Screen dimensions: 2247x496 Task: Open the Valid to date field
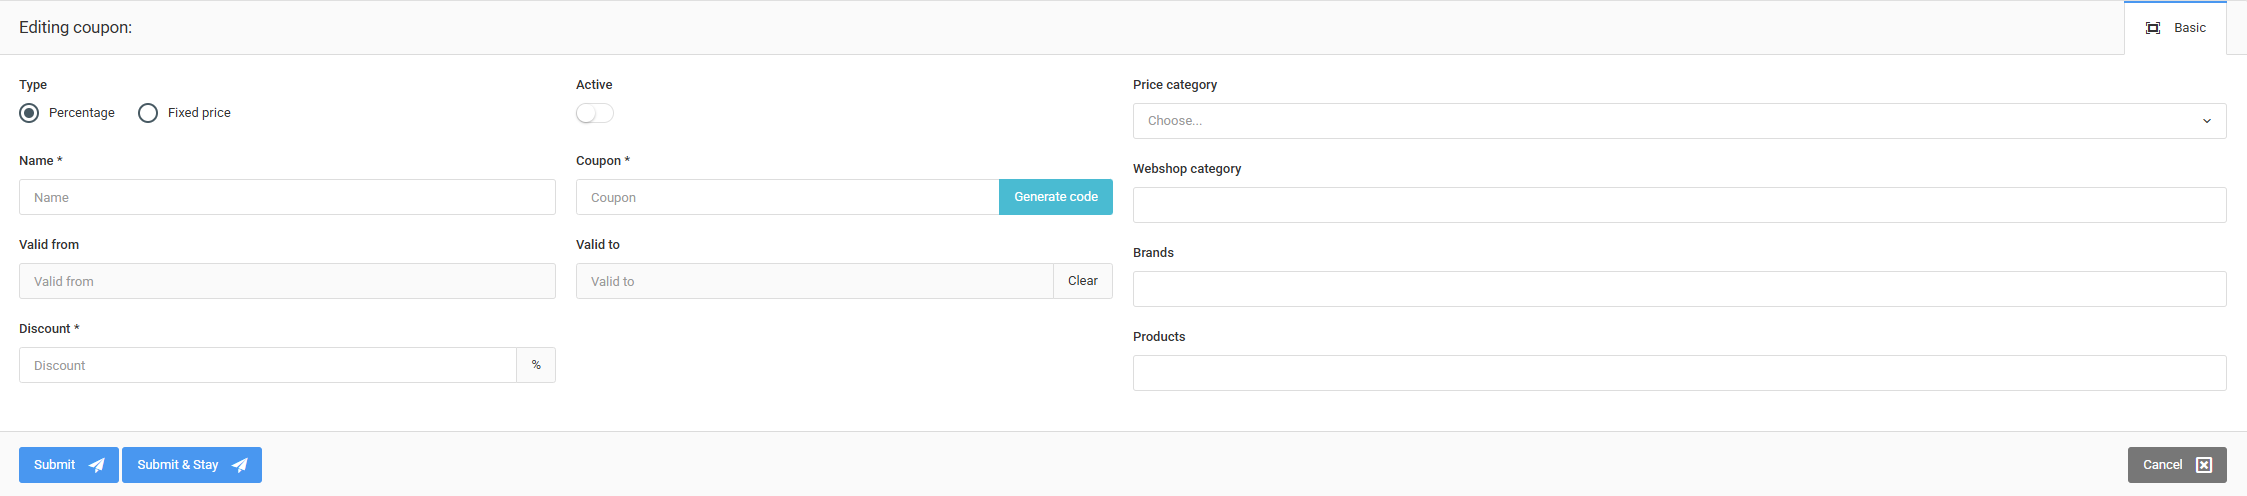(815, 281)
